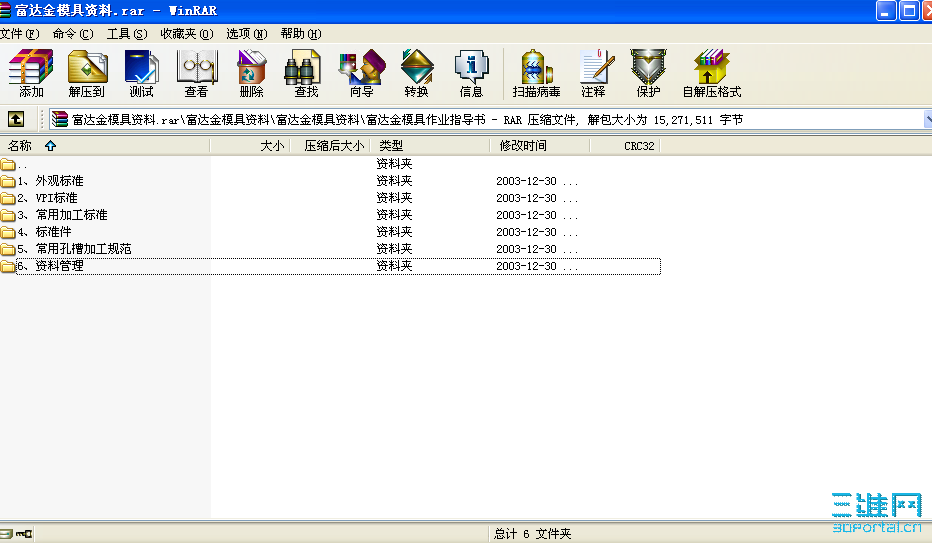932x543 pixels.
Task: Click the key icon in status bar
Action: (24, 533)
